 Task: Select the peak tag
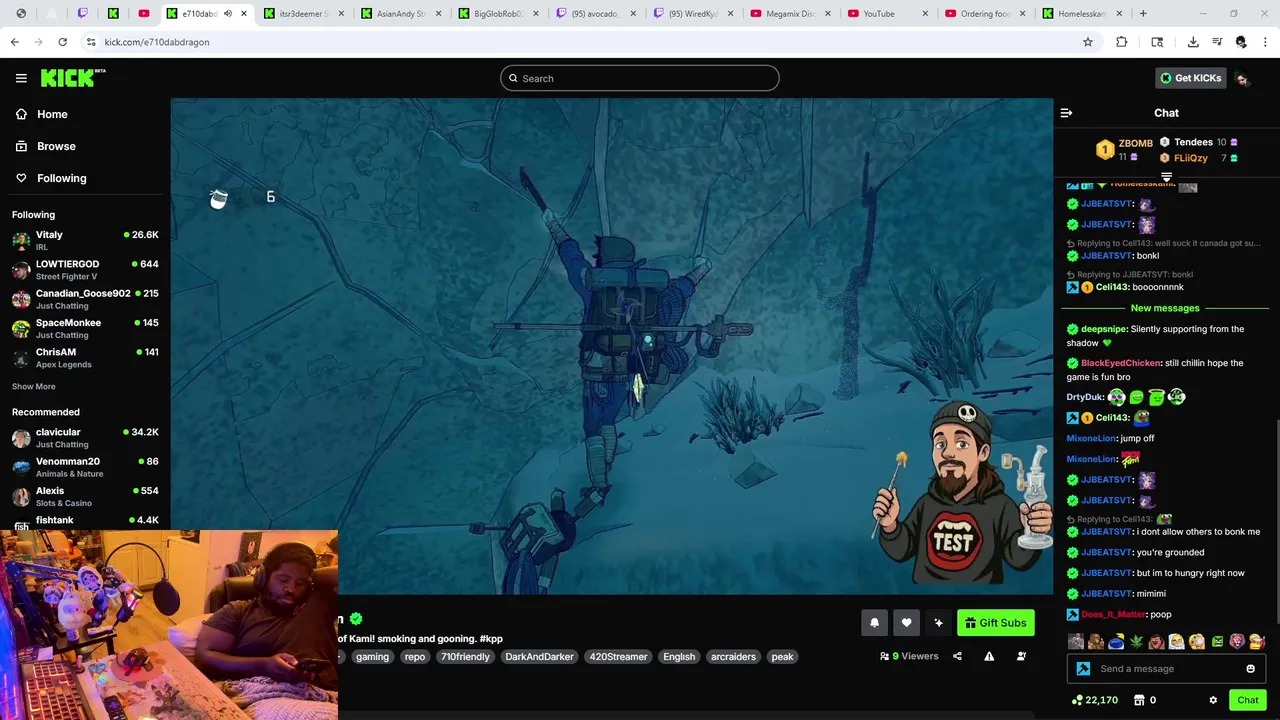click(x=782, y=656)
